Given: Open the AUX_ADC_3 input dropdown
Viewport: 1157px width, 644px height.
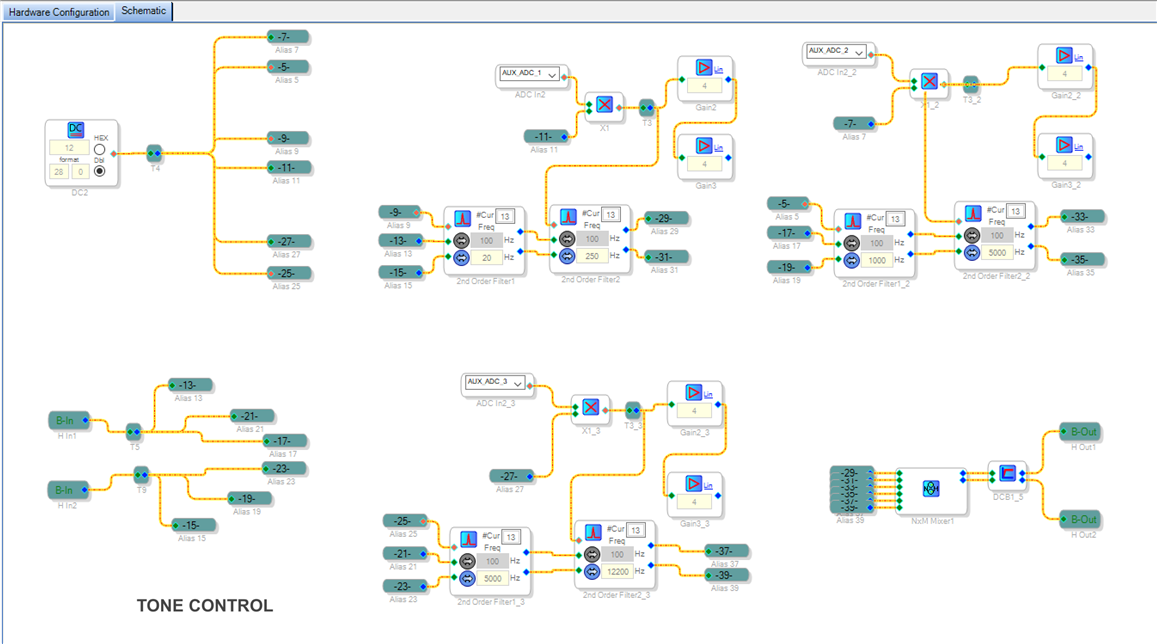Looking at the screenshot, I should tap(494, 382).
